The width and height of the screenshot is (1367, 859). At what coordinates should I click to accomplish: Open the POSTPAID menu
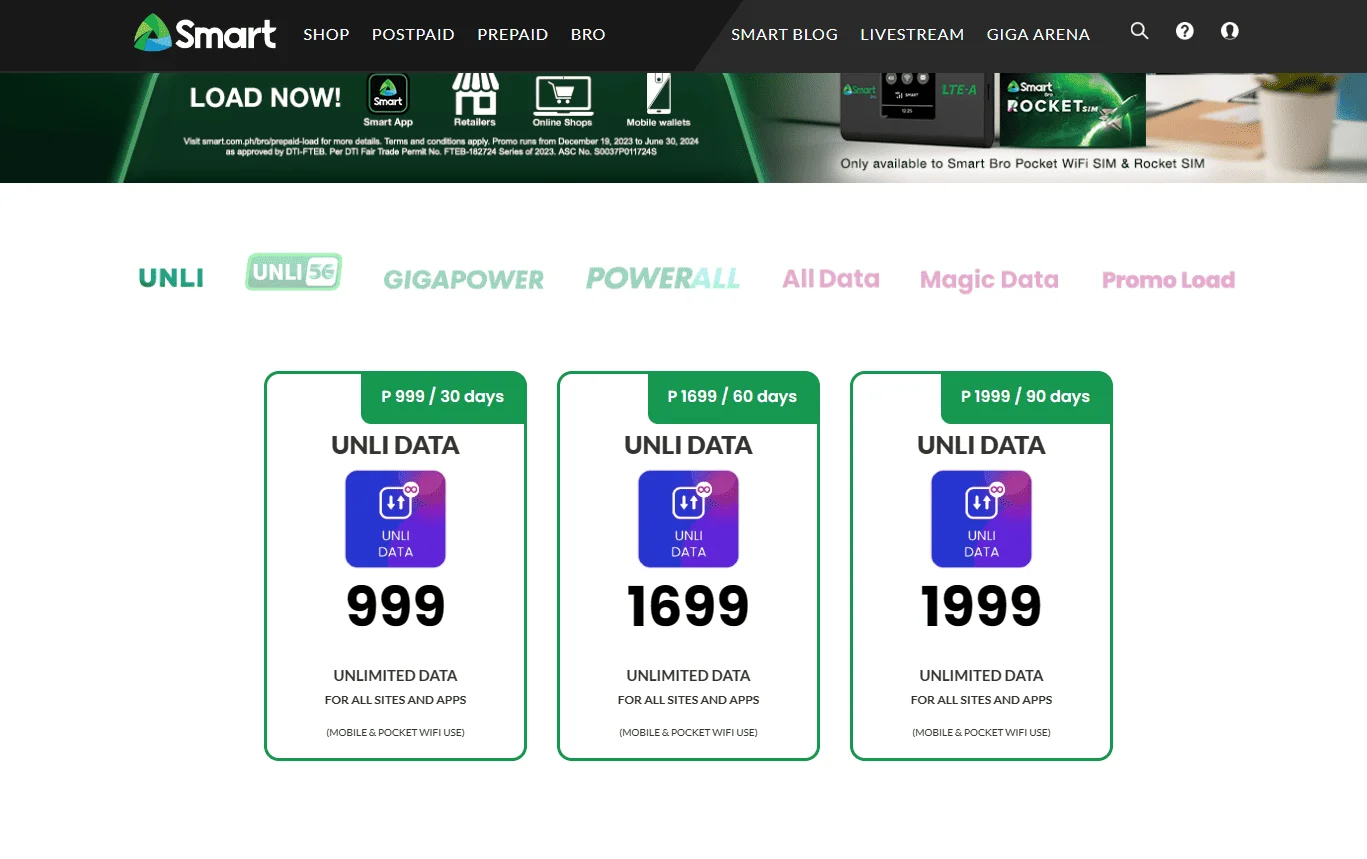[x=413, y=34]
